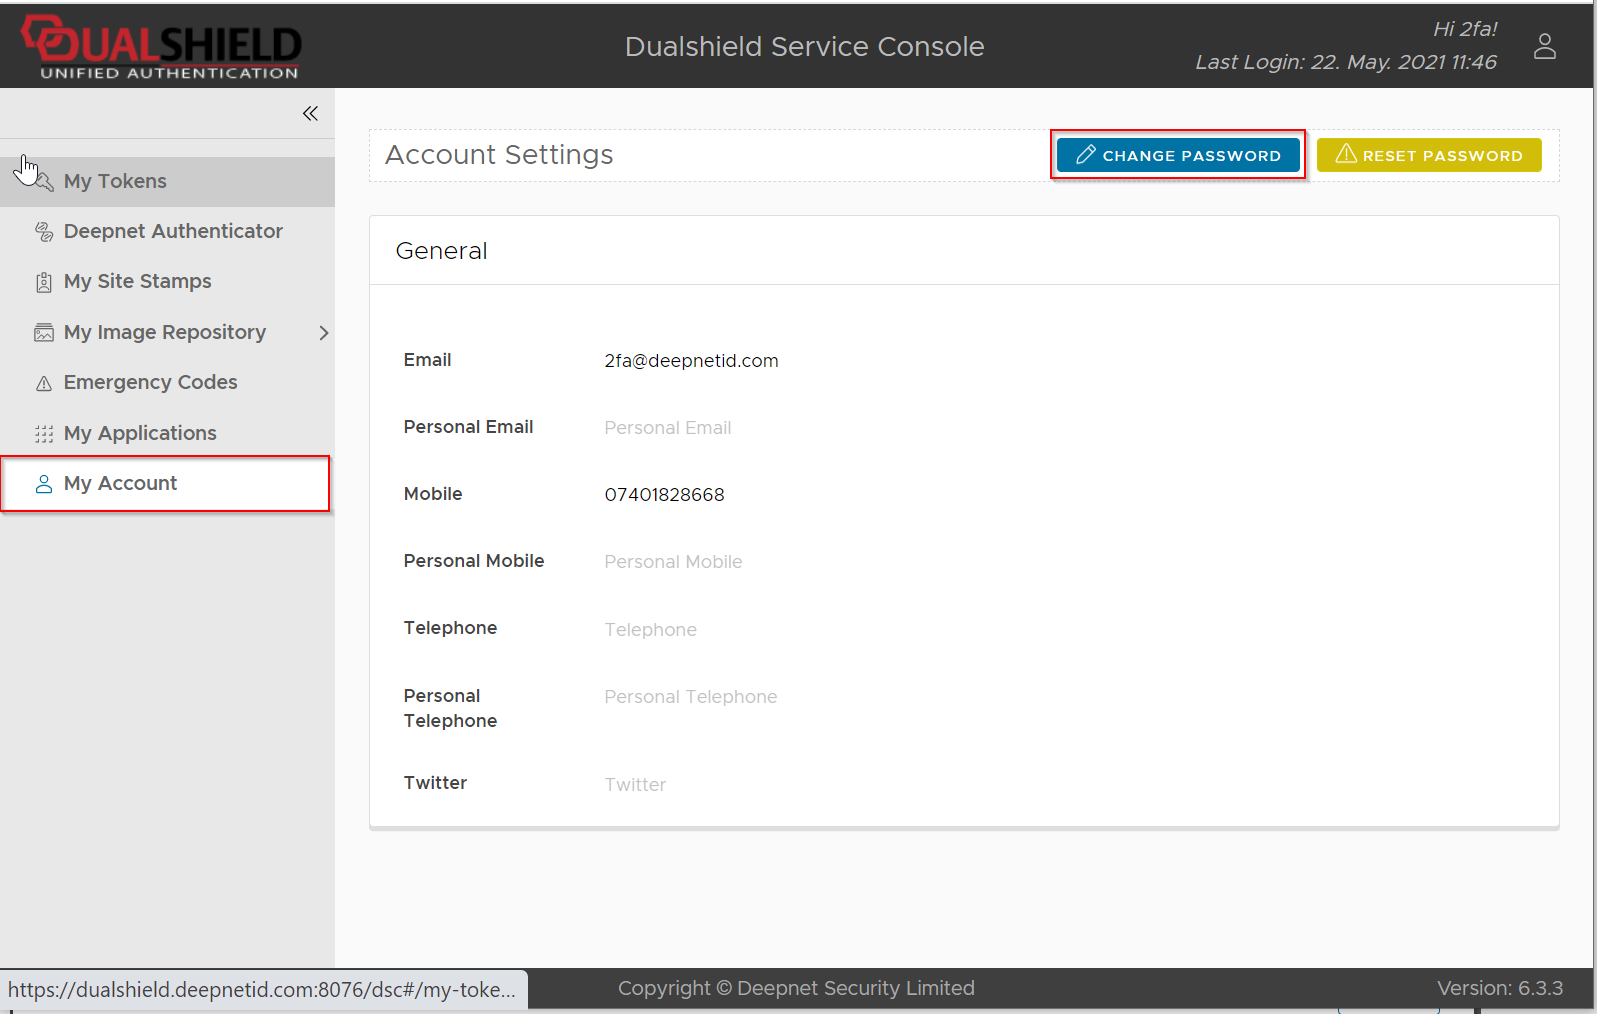Expand the My Image Repository submenu arrow
Viewport: 1597px width, 1014px height.
pos(323,333)
